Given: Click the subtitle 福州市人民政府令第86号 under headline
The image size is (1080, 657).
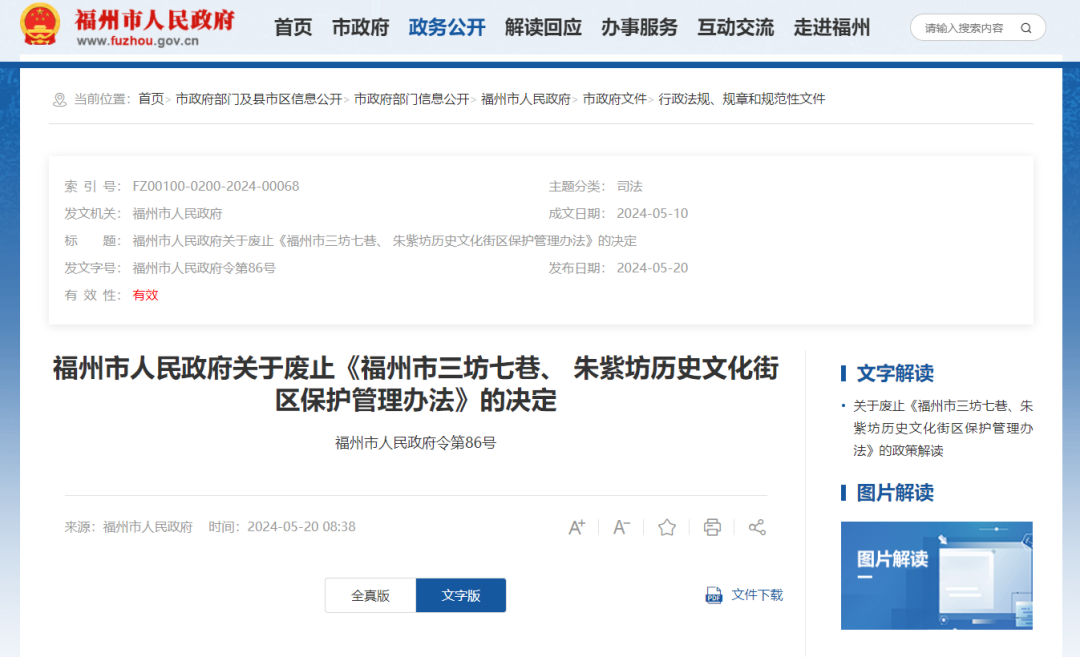Looking at the screenshot, I should 415,443.
